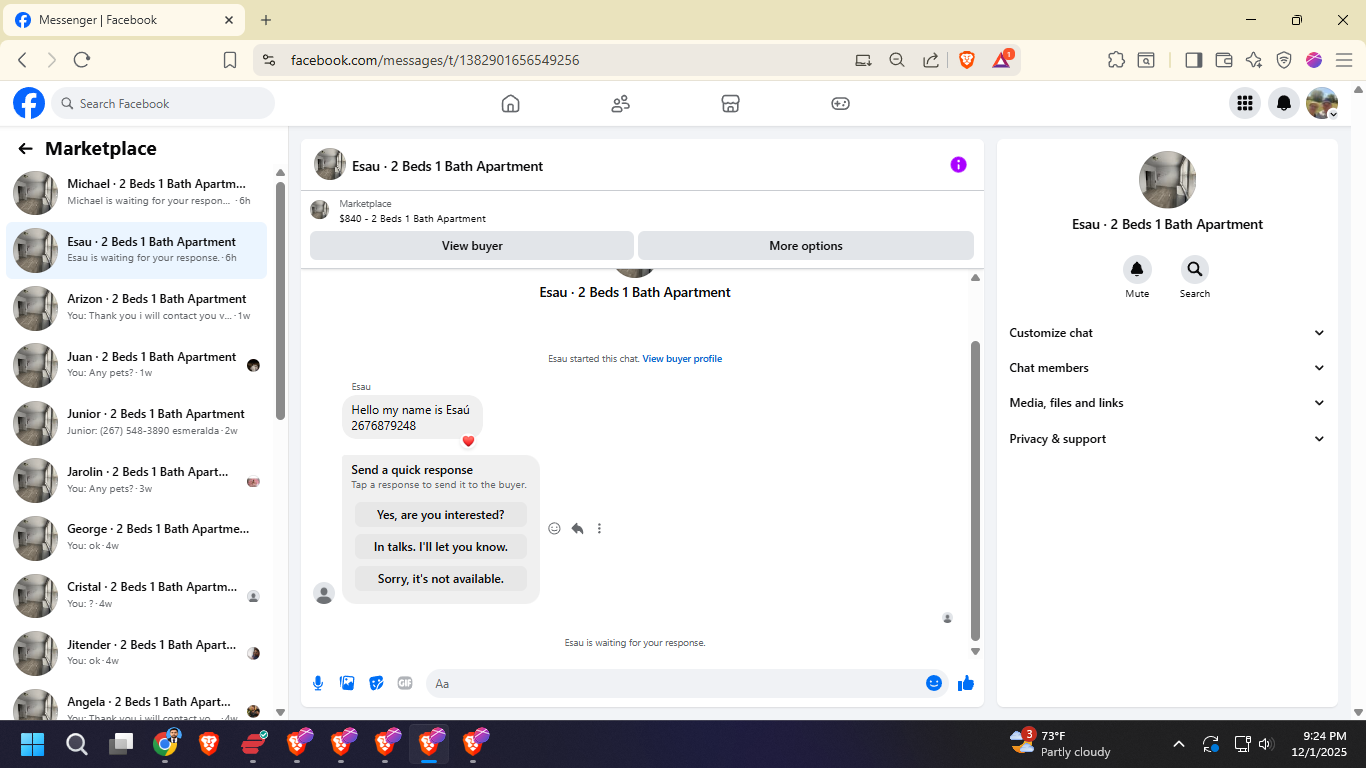This screenshot has width=1366, height=768.
Task: Open the emoji picker in message box
Action: (934, 683)
